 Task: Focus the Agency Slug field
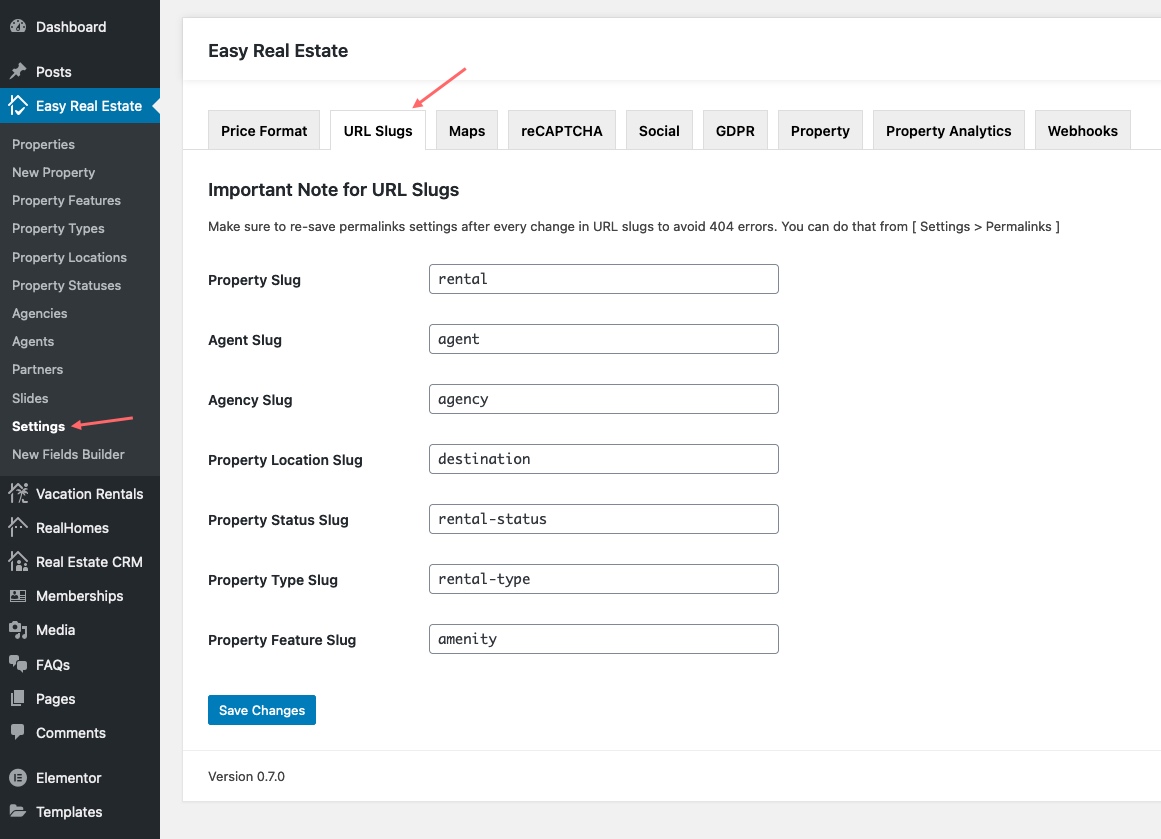tap(603, 399)
